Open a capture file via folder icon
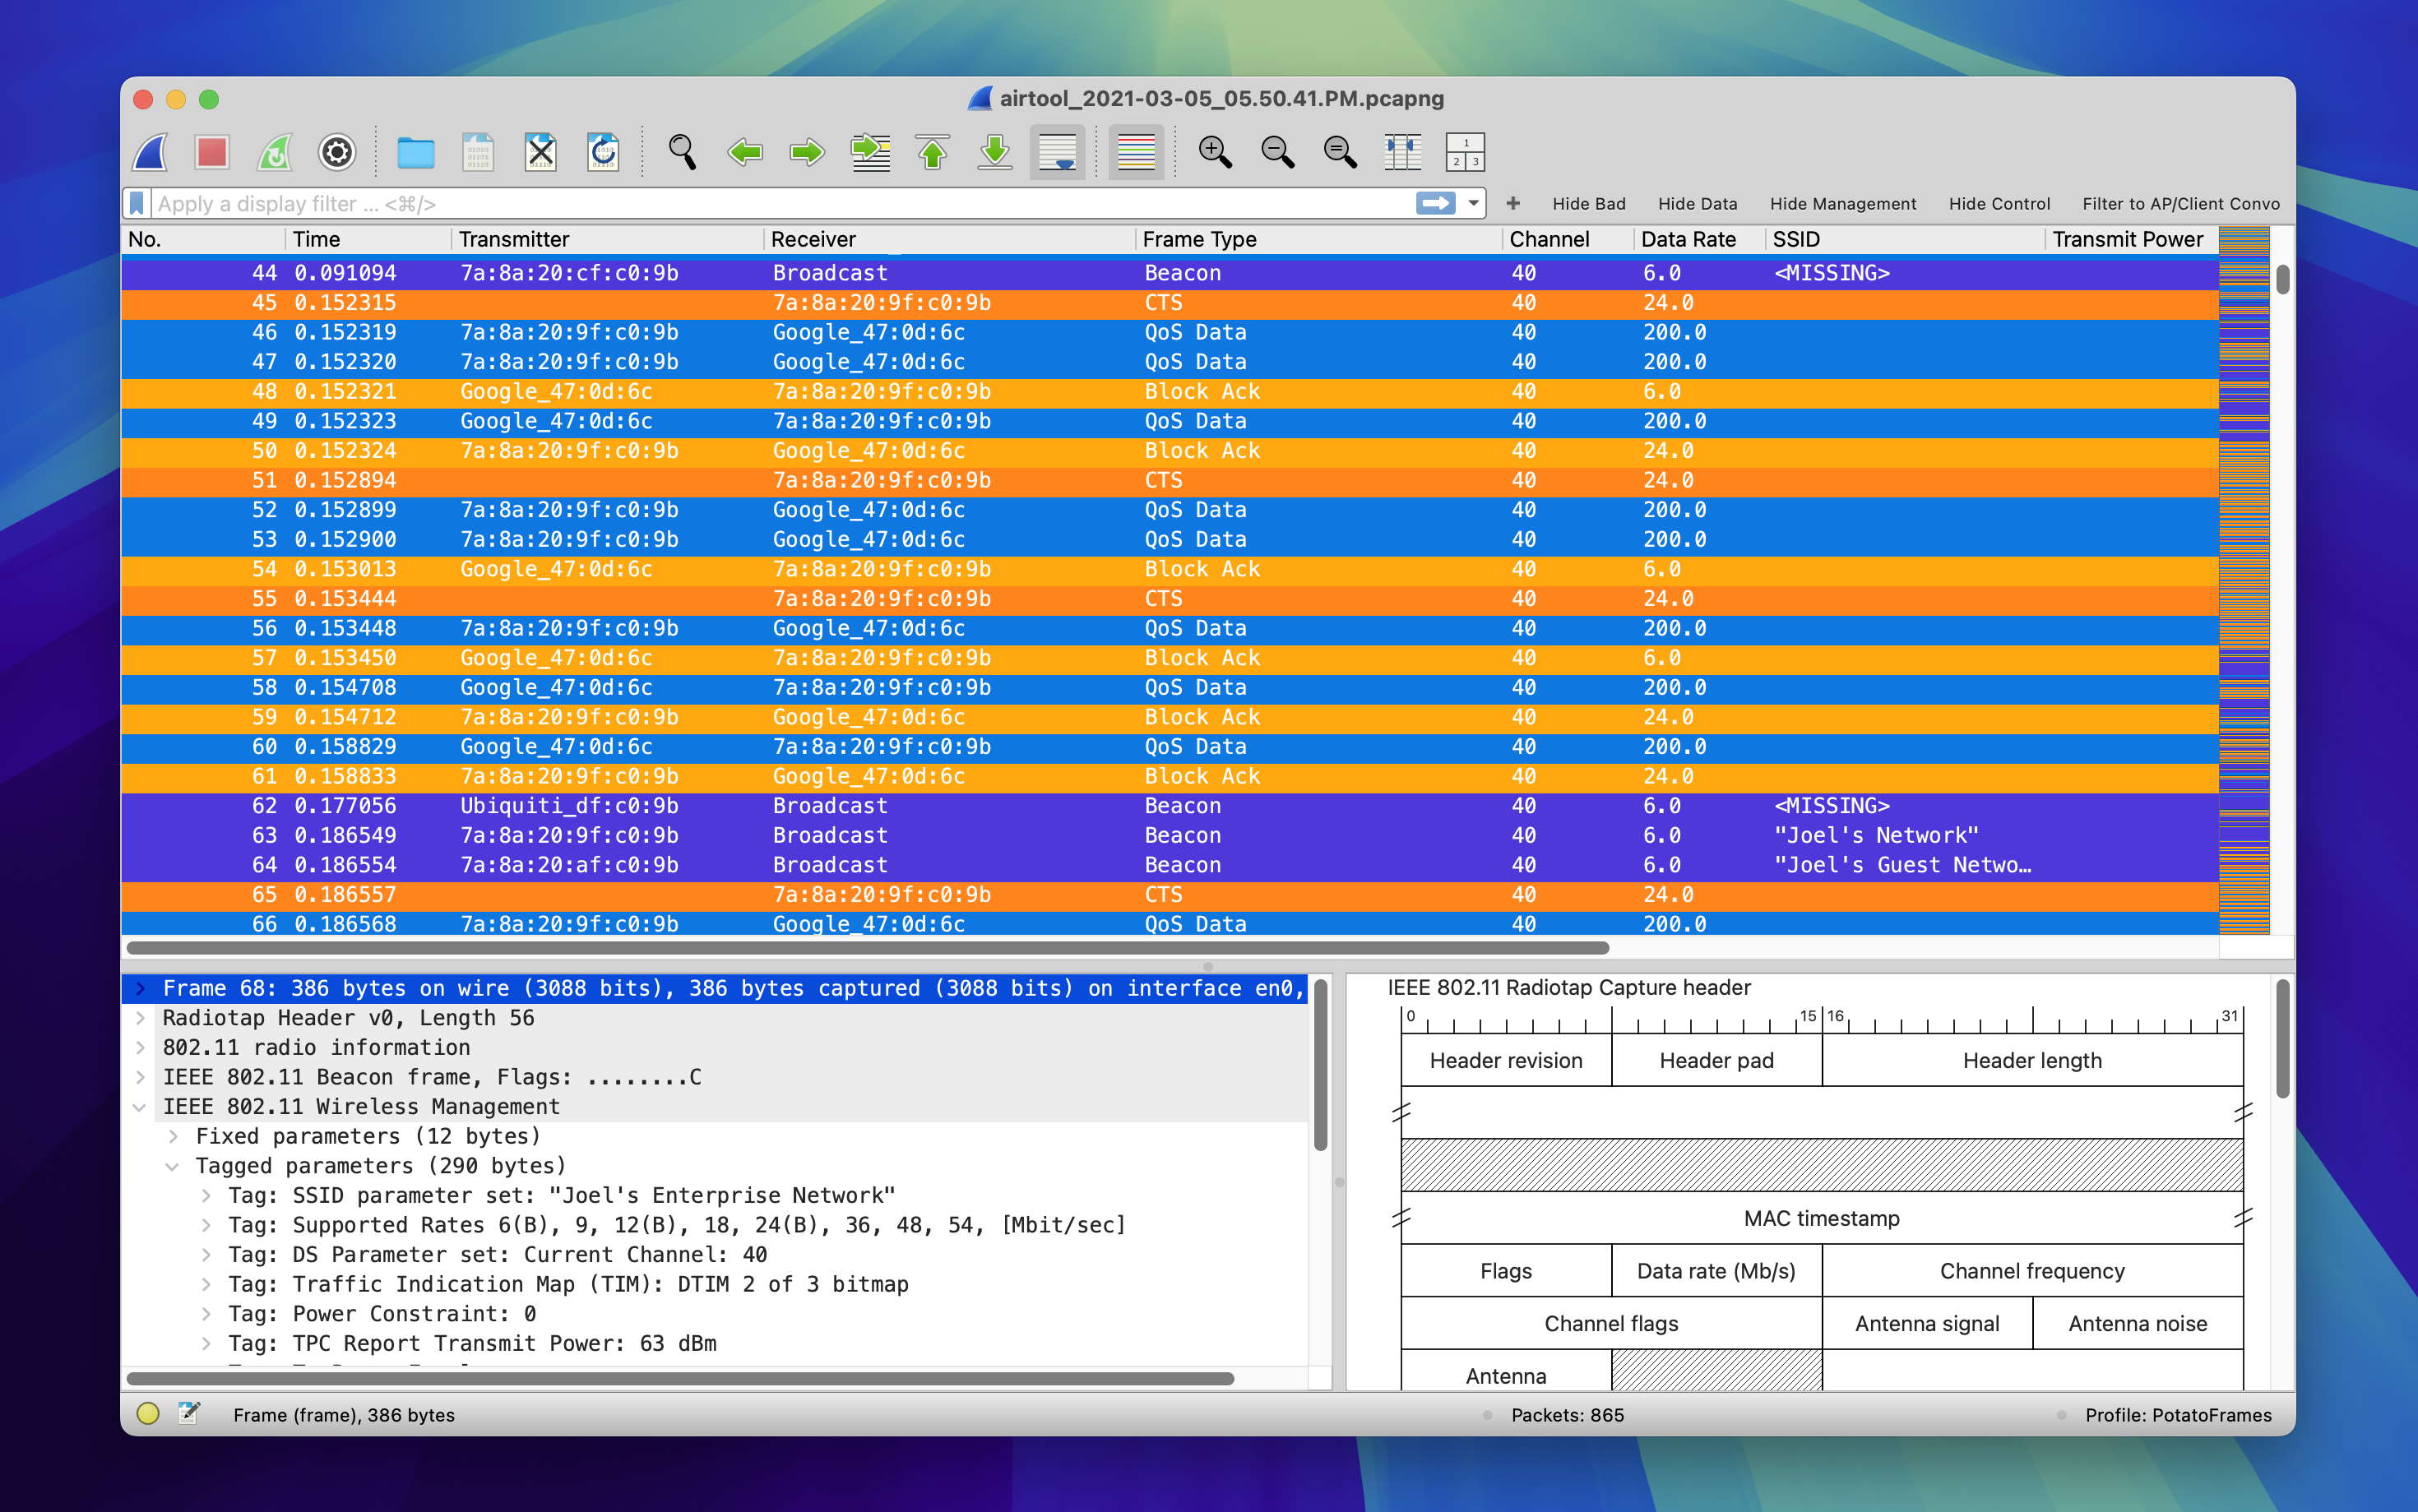Viewport: 2418px width, 1512px height. (x=415, y=153)
